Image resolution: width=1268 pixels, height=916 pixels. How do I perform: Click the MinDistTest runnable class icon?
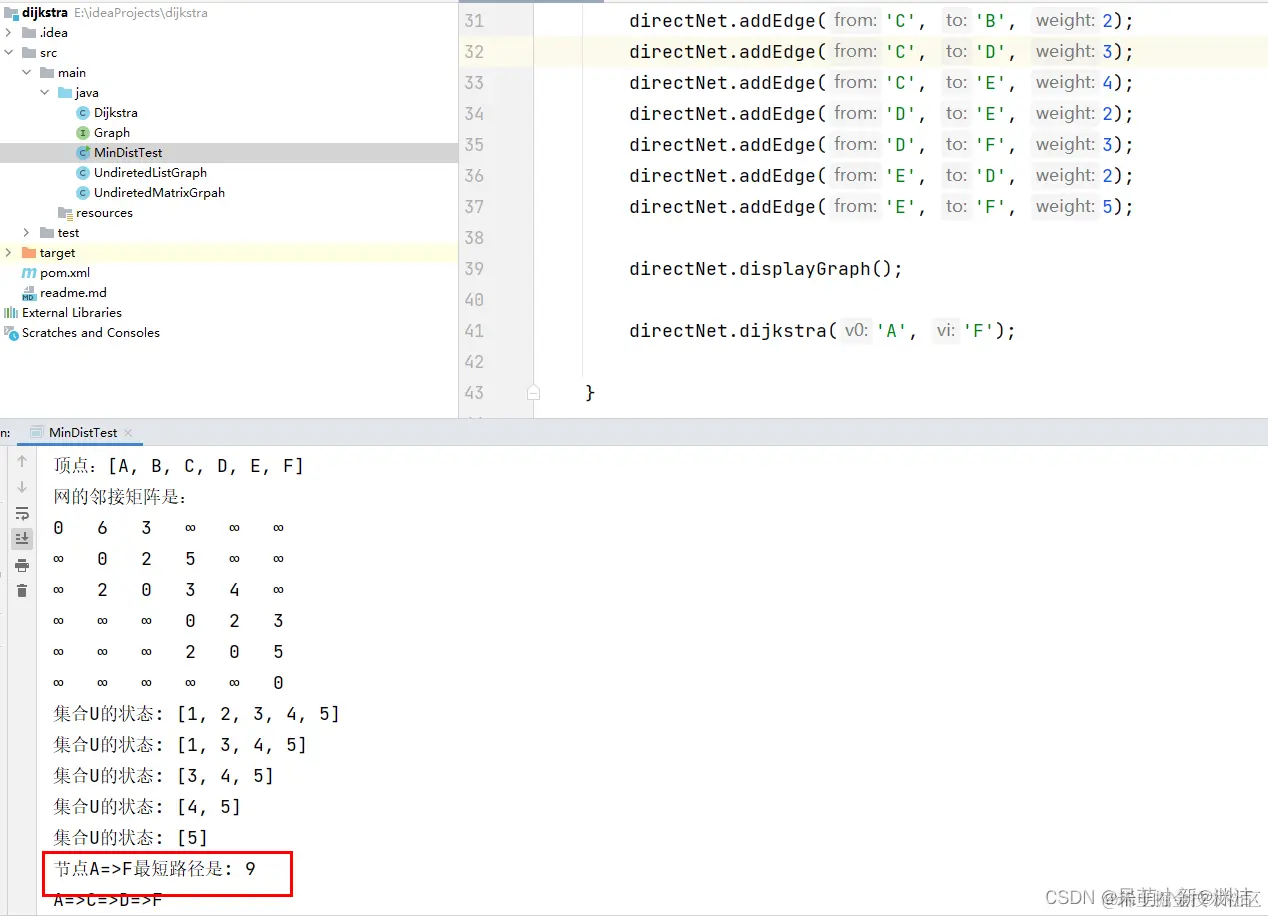[x=84, y=153]
